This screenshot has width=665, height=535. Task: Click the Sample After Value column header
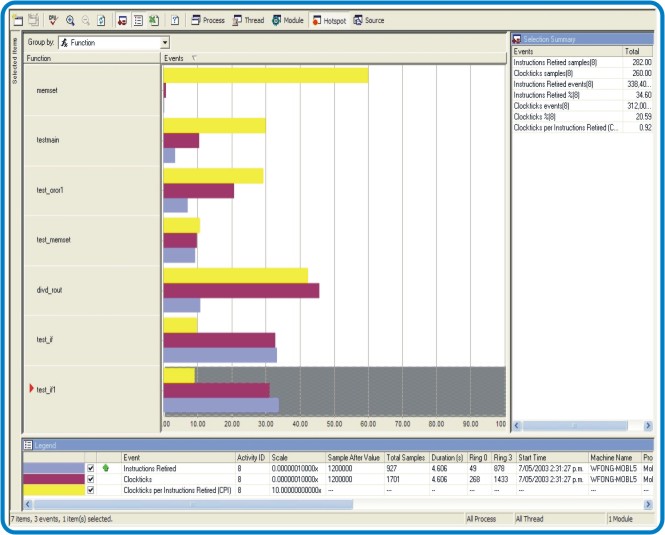tap(354, 457)
